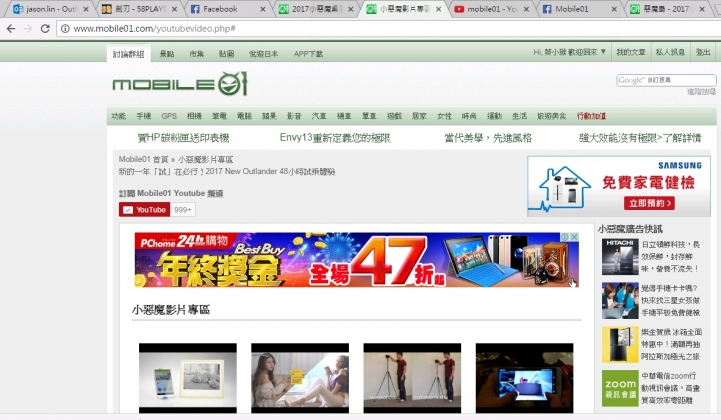Click the Mobile01 logo
Viewport: 721px width, 420px height.
[x=180, y=84]
